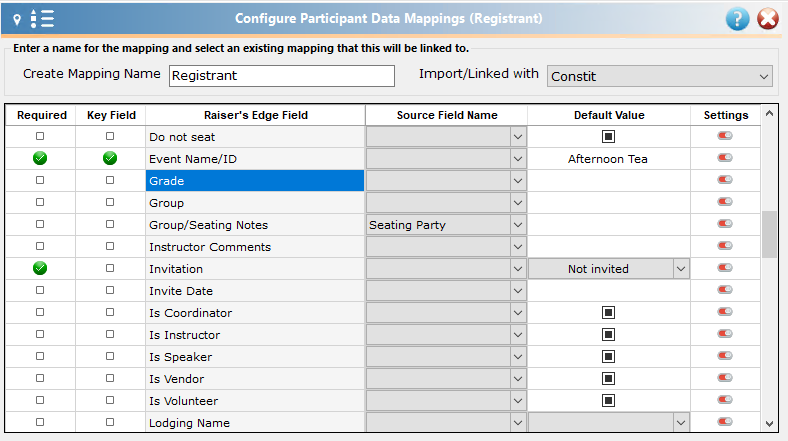This screenshot has height=441, width=788.
Task: Select the Grade field row
Action: (255, 181)
